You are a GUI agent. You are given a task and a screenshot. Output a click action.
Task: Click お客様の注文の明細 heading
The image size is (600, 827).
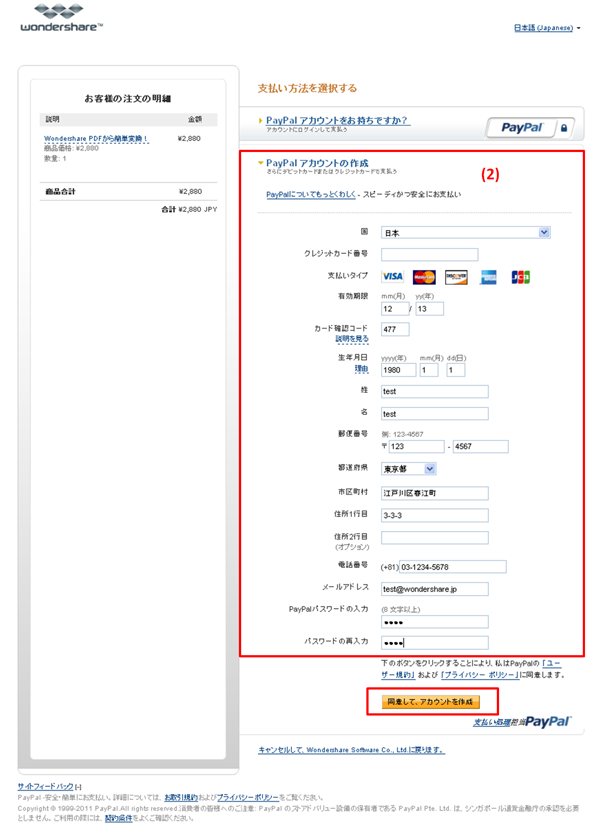coord(128,99)
